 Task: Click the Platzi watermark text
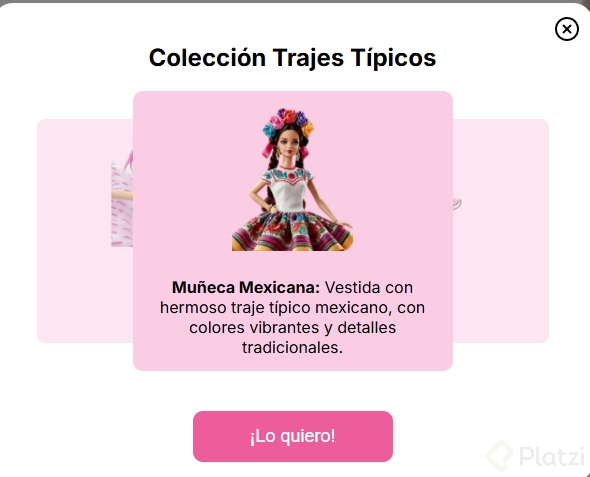[x=552, y=456]
